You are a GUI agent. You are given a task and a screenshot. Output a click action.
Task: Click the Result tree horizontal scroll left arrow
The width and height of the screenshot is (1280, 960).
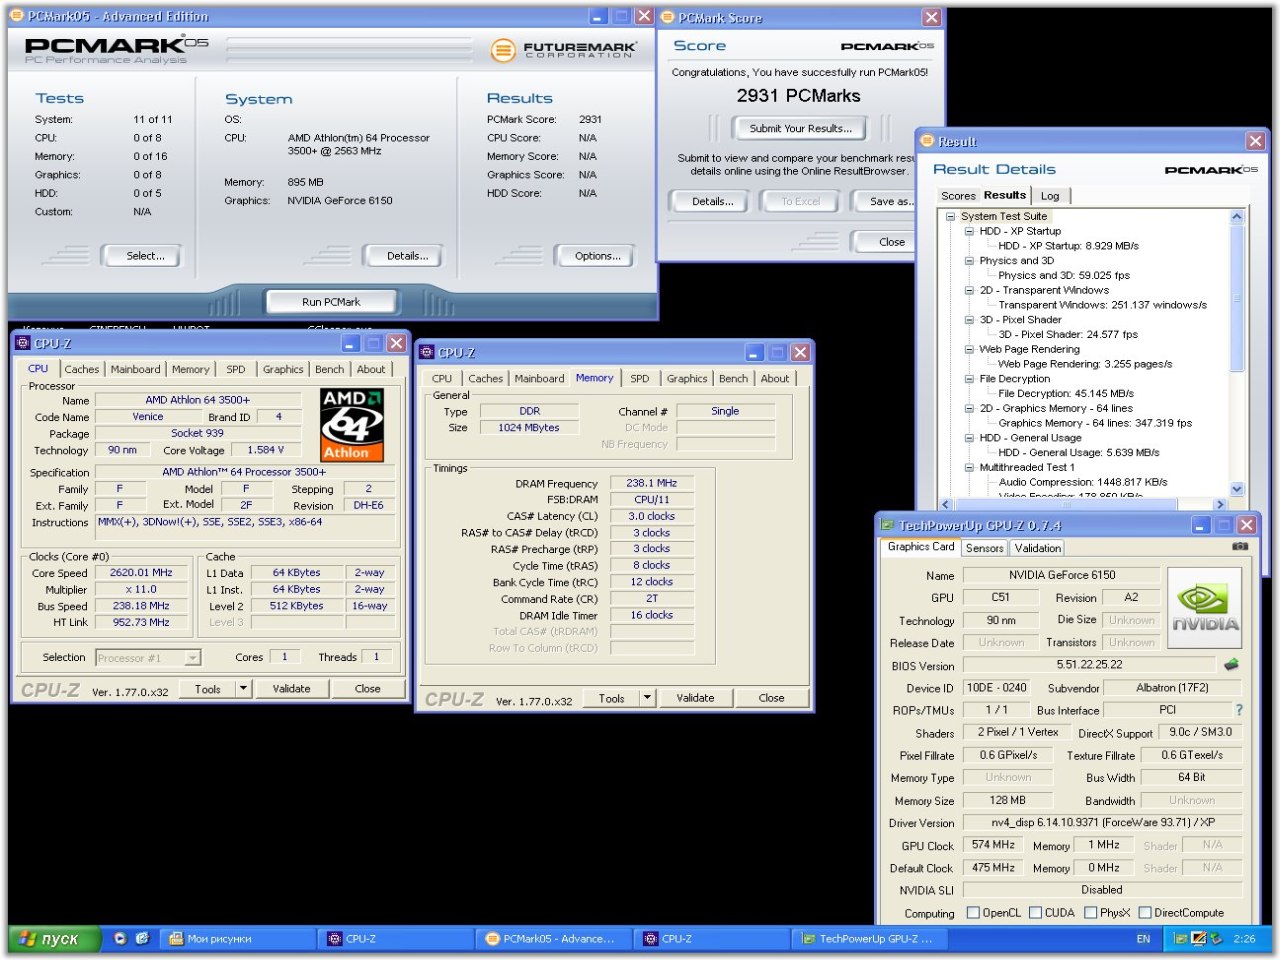pos(946,505)
